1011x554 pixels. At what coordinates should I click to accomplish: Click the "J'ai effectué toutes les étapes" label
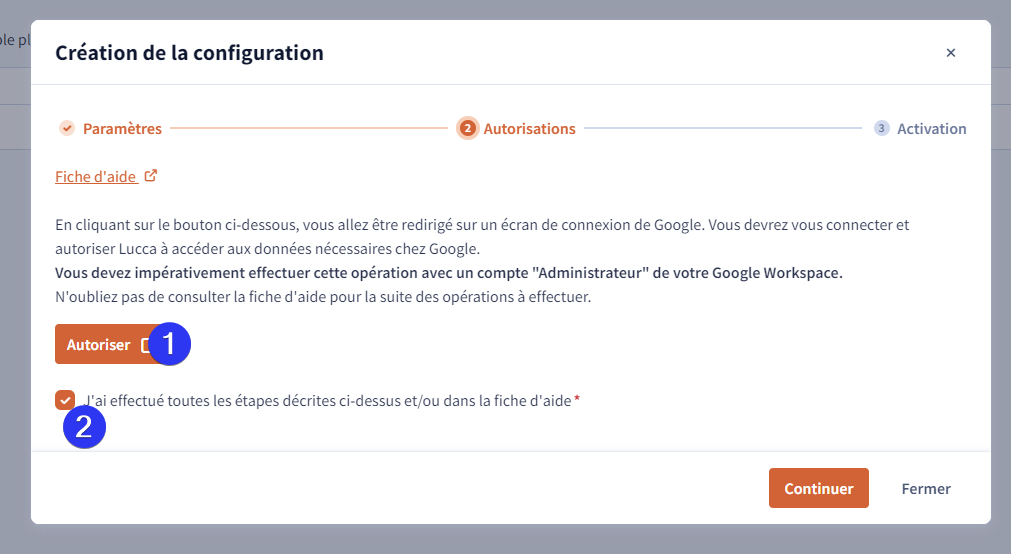click(x=328, y=401)
